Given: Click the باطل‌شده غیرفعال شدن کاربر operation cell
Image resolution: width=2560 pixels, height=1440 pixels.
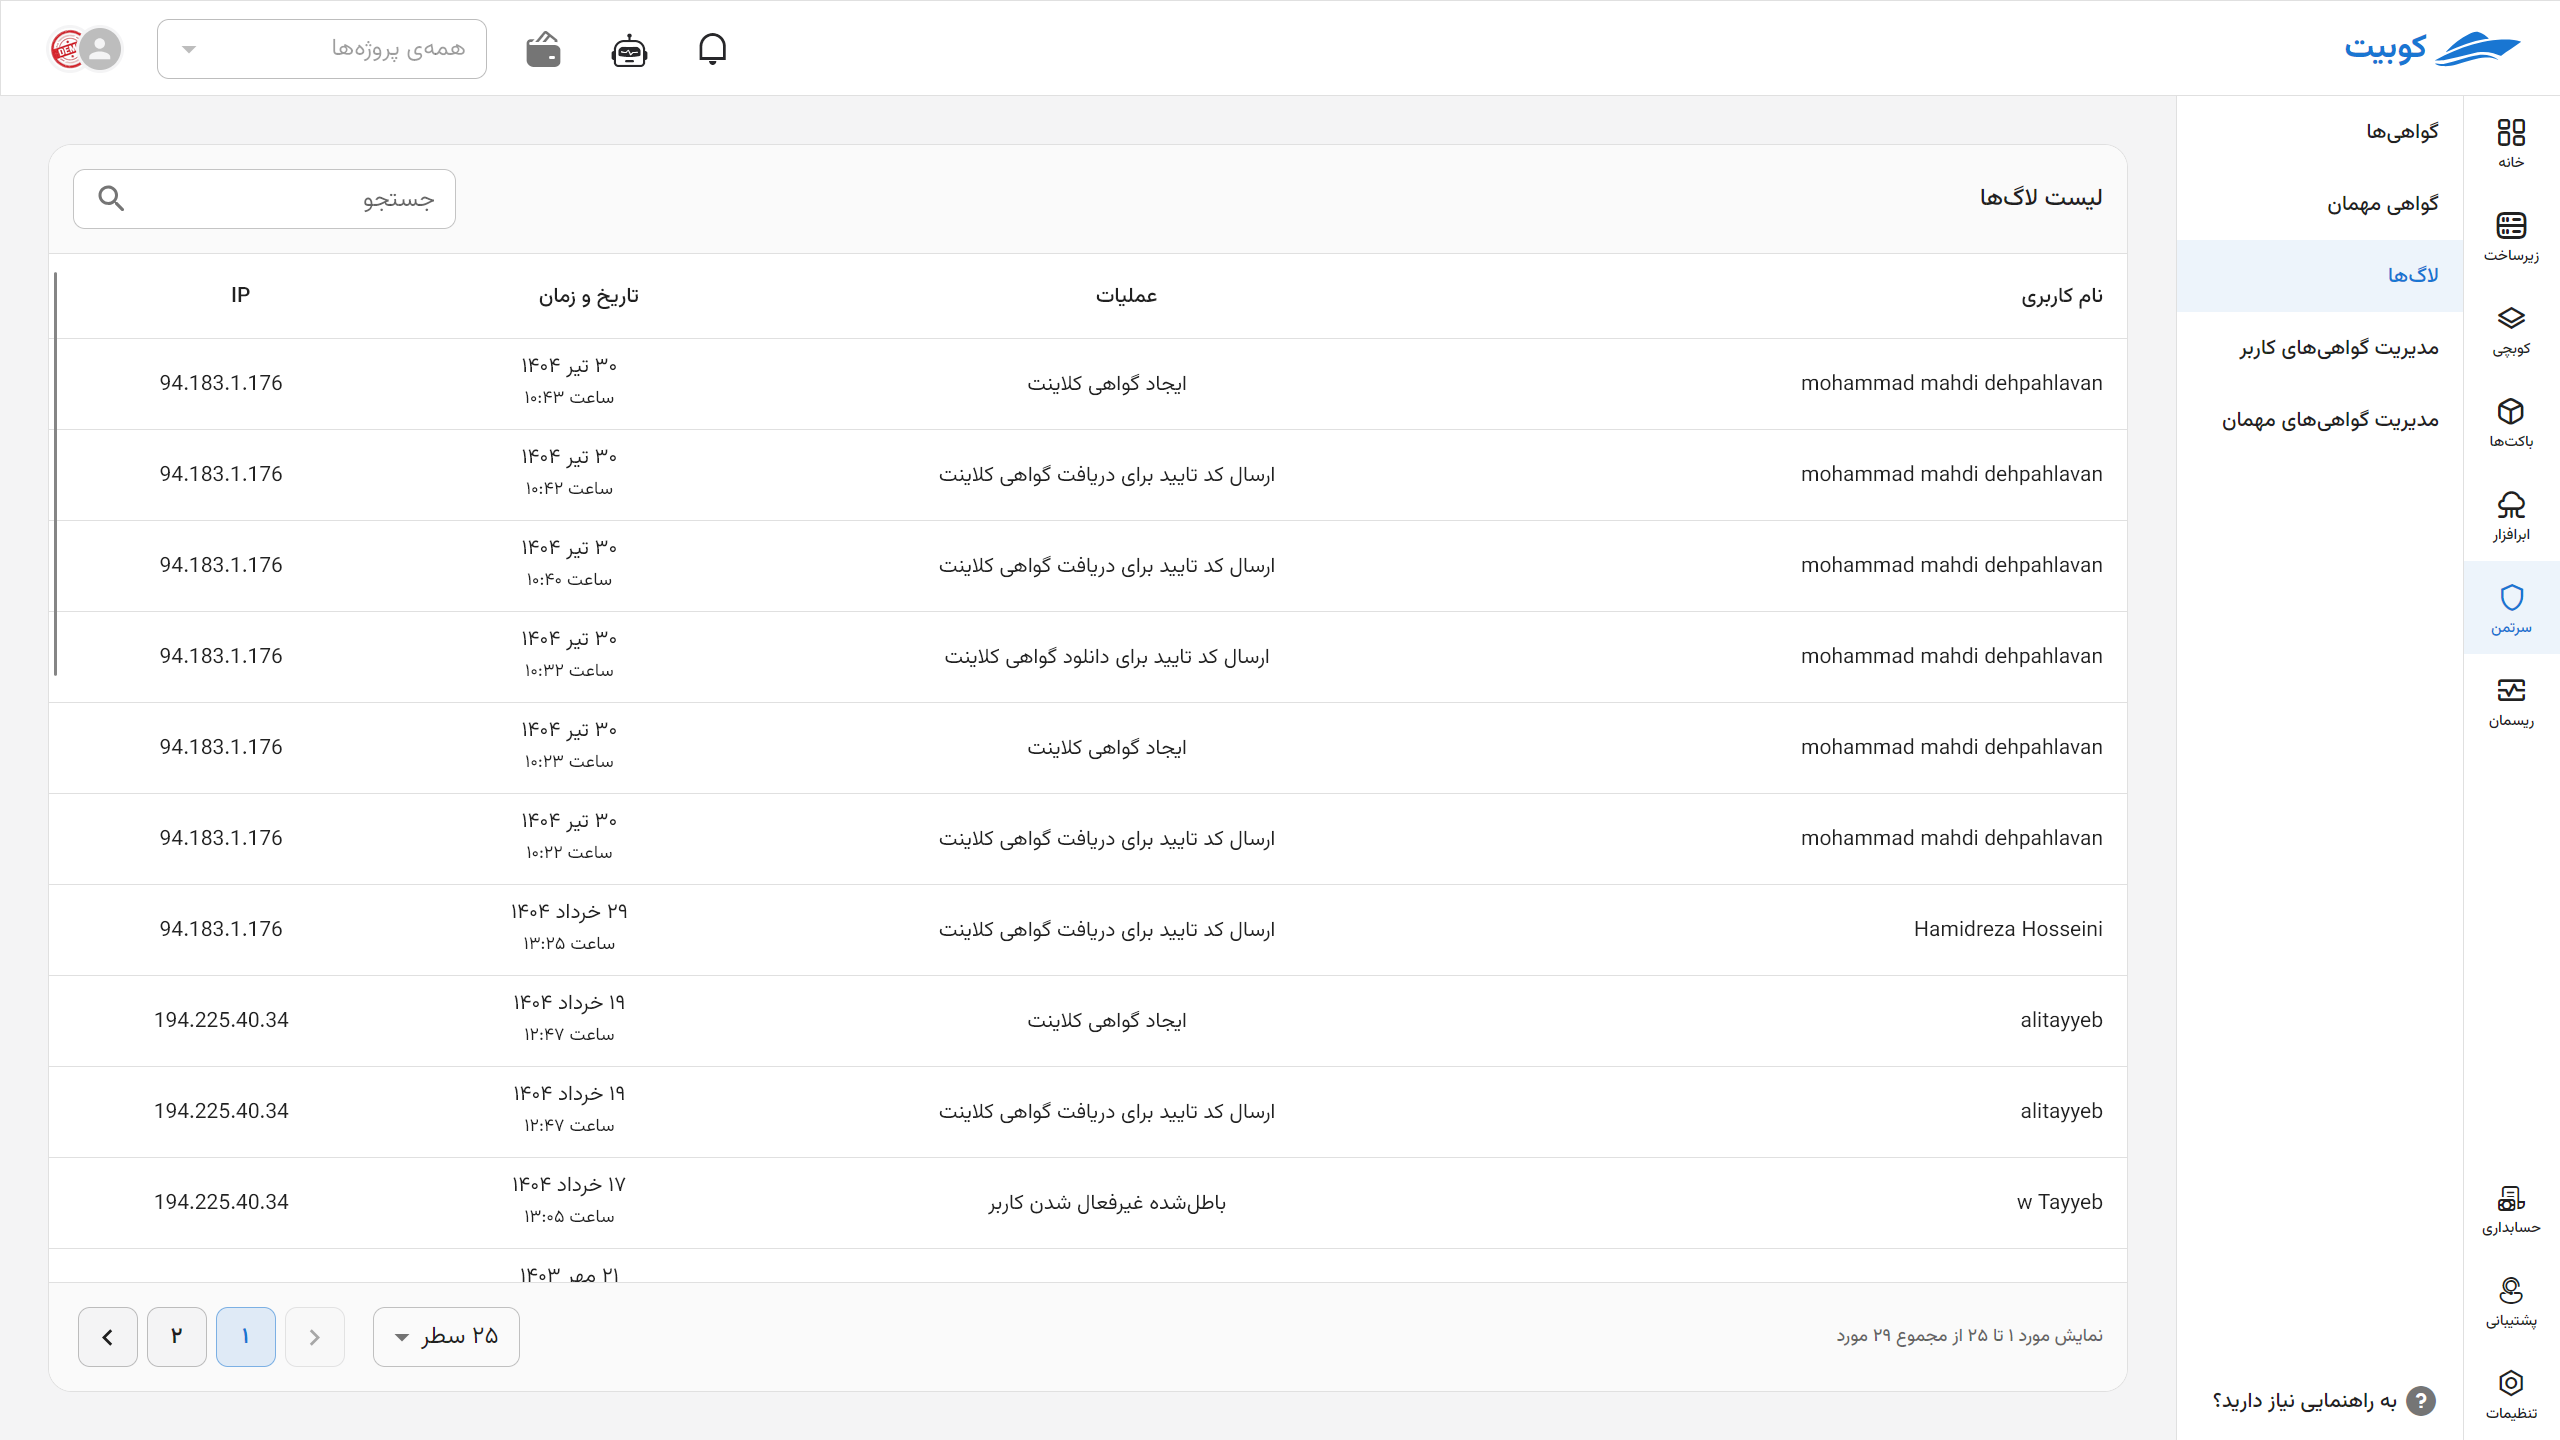Looking at the screenshot, I should (1107, 1202).
